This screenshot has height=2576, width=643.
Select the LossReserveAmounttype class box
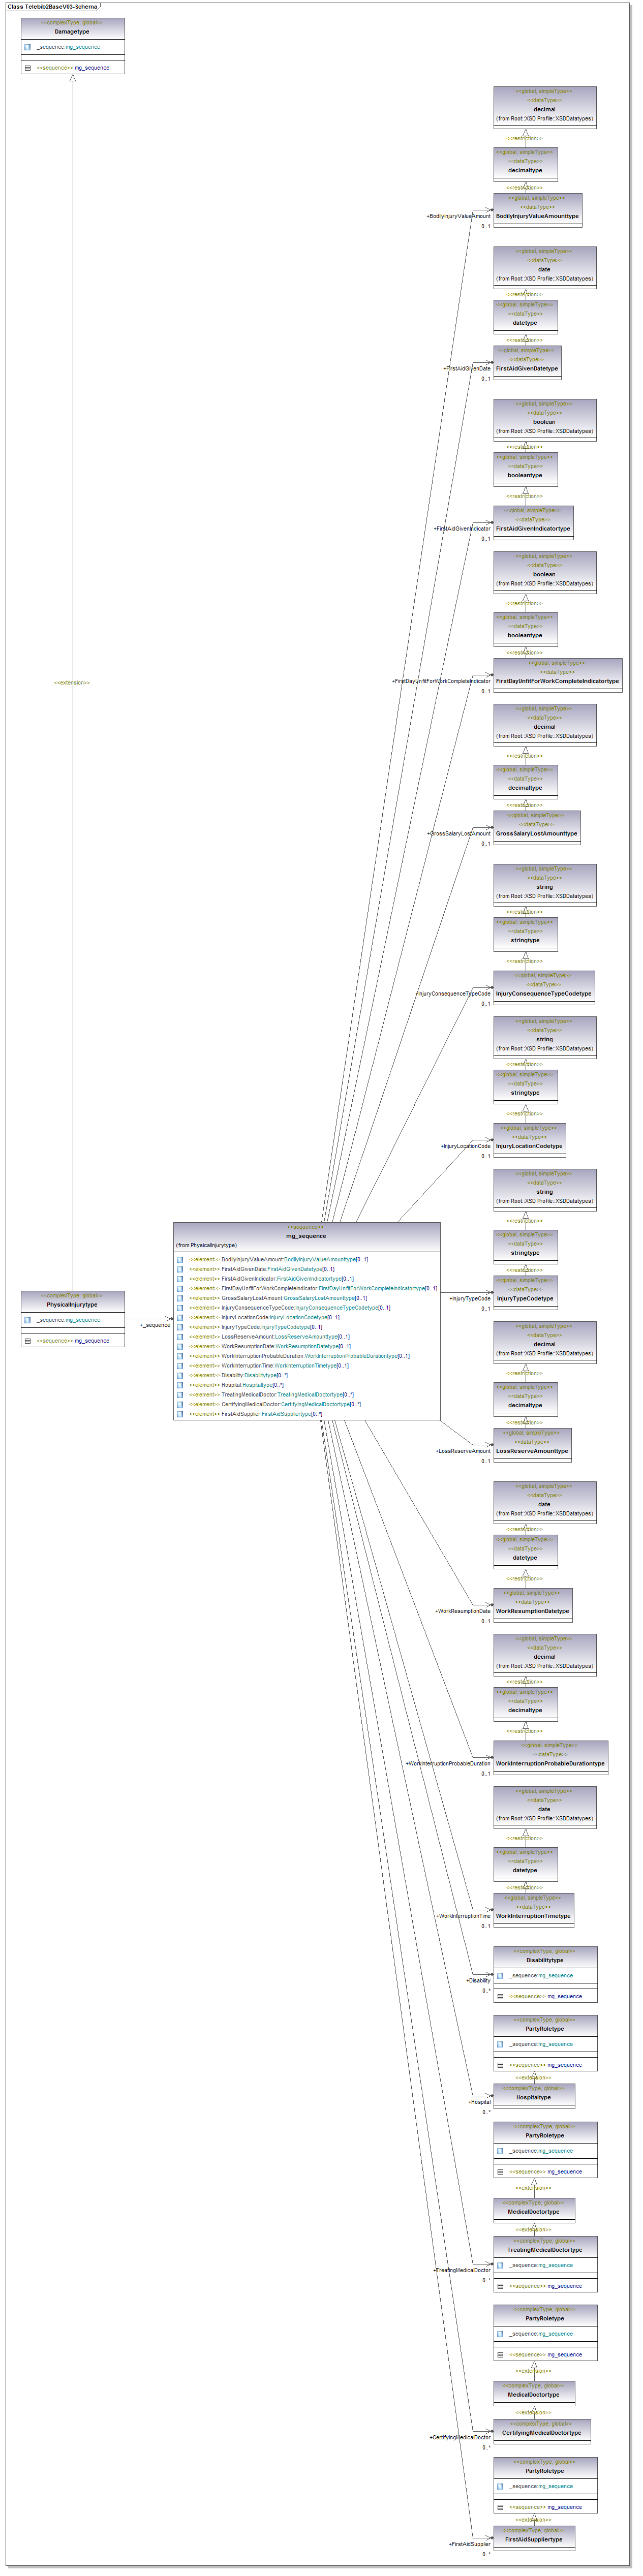click(x=532, y=1445)
